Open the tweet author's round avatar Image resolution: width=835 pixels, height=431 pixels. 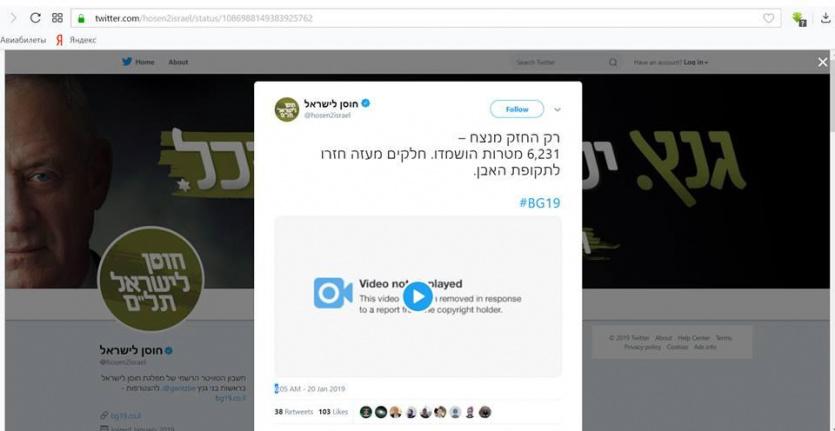tap(286, 109)
